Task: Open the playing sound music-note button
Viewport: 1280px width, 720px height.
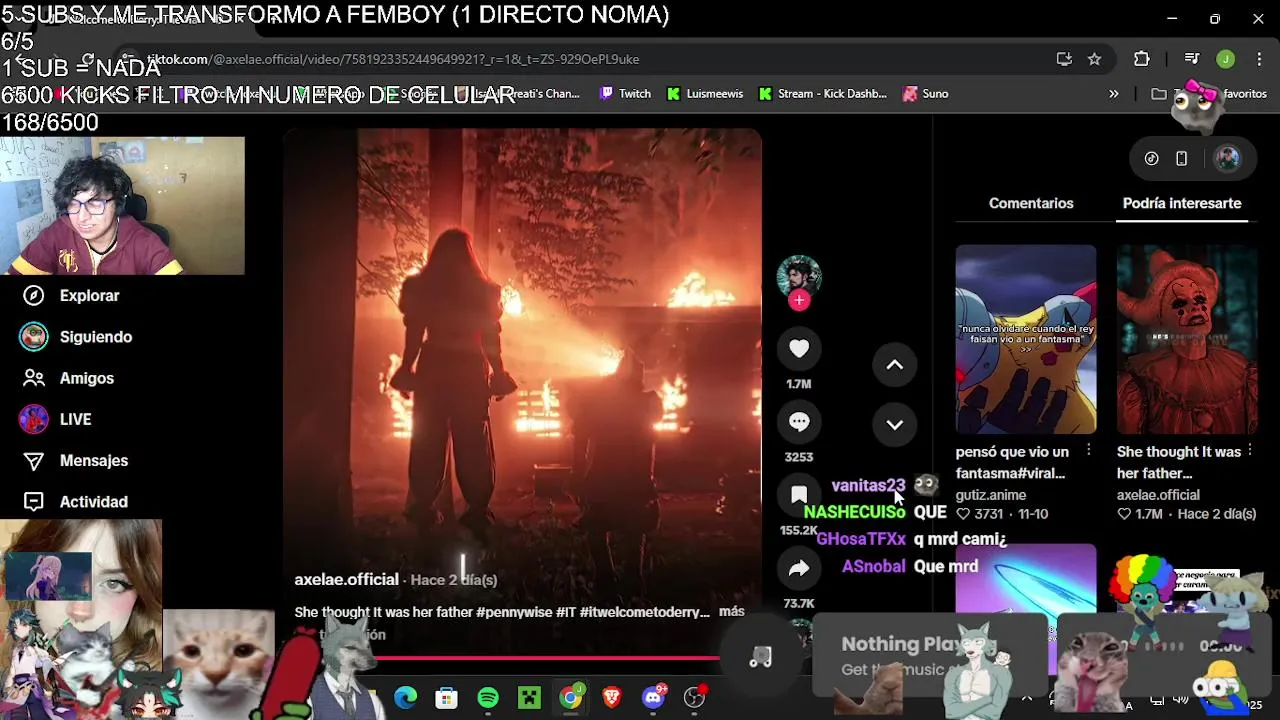Action: (760, 656)
